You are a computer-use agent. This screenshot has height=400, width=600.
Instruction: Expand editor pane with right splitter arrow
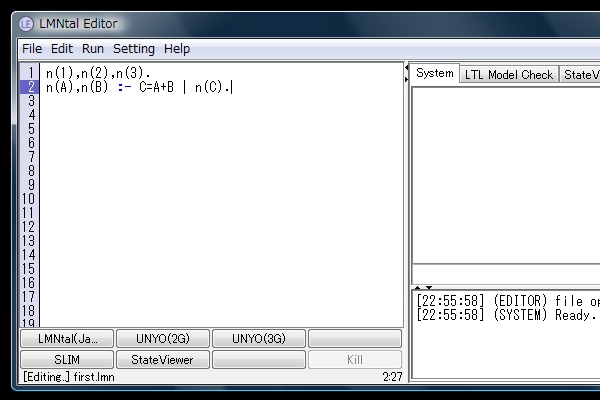406,78
